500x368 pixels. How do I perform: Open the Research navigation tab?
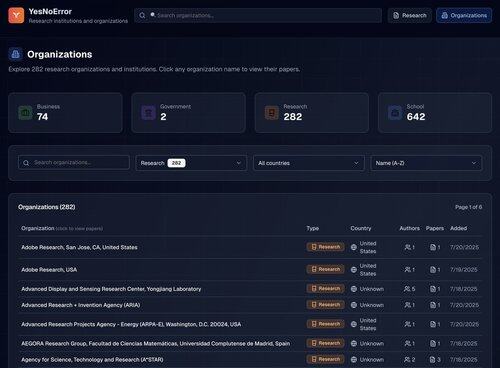[410, 15]
